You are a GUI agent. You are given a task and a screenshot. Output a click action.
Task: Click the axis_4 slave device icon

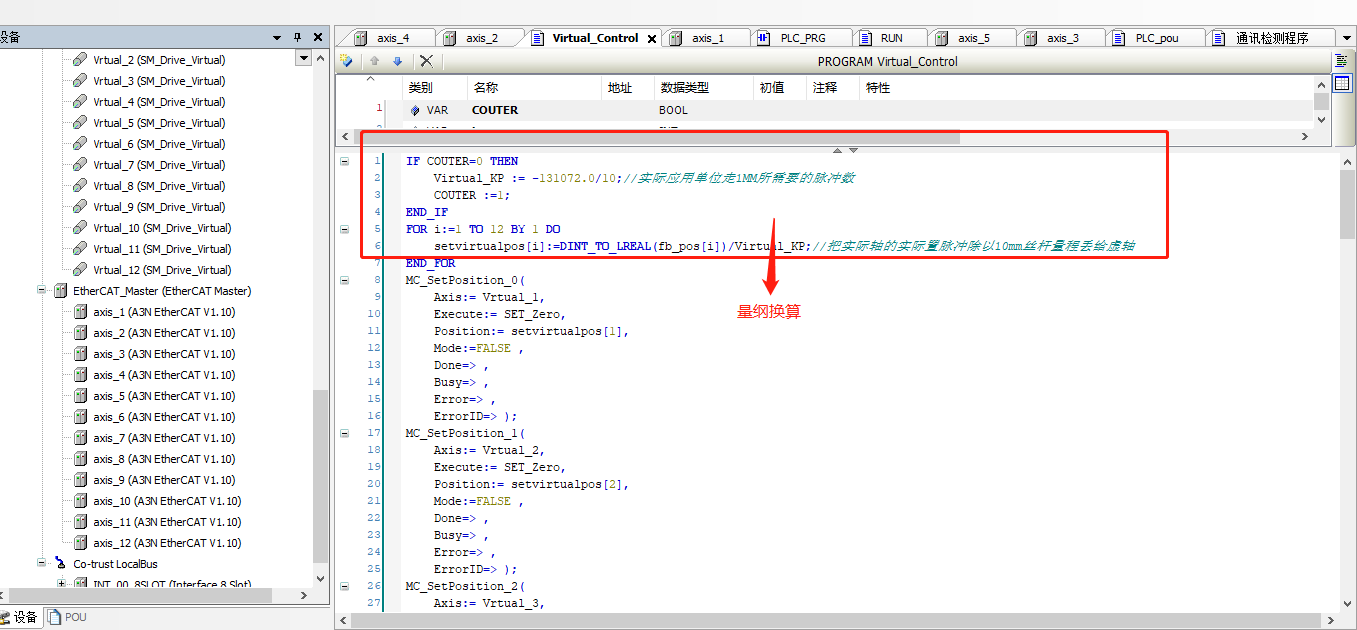tap(81, 375)
